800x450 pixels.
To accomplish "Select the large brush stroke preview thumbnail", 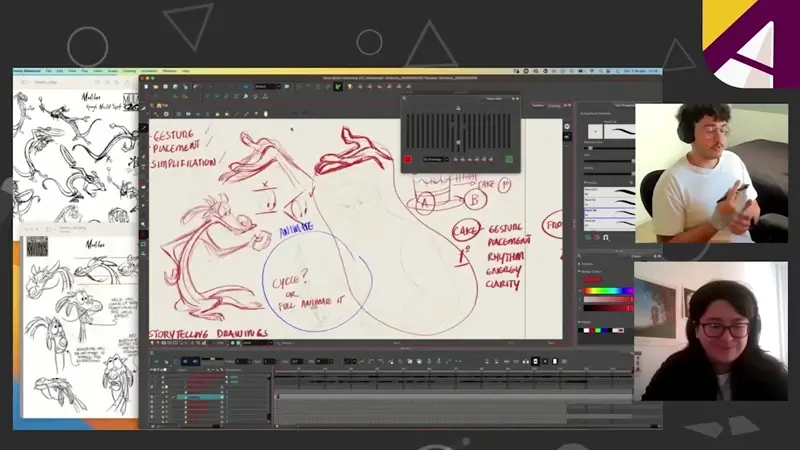I will 621,131.
